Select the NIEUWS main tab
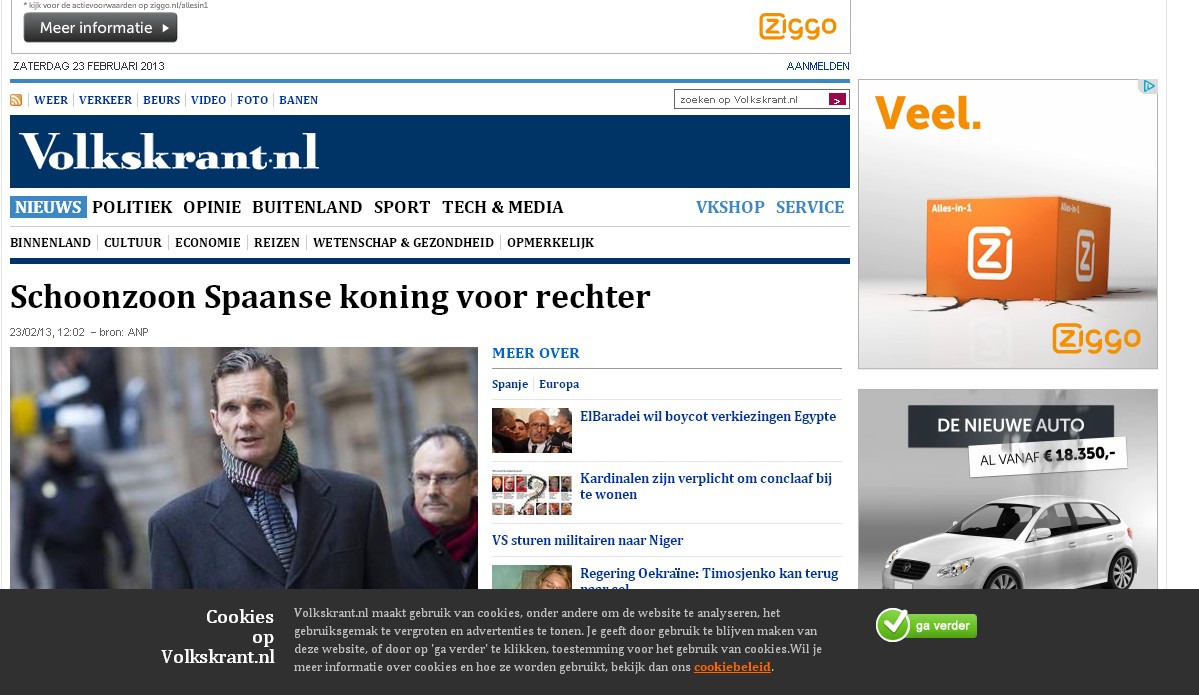1199x695 pixels. pos(48,207)
